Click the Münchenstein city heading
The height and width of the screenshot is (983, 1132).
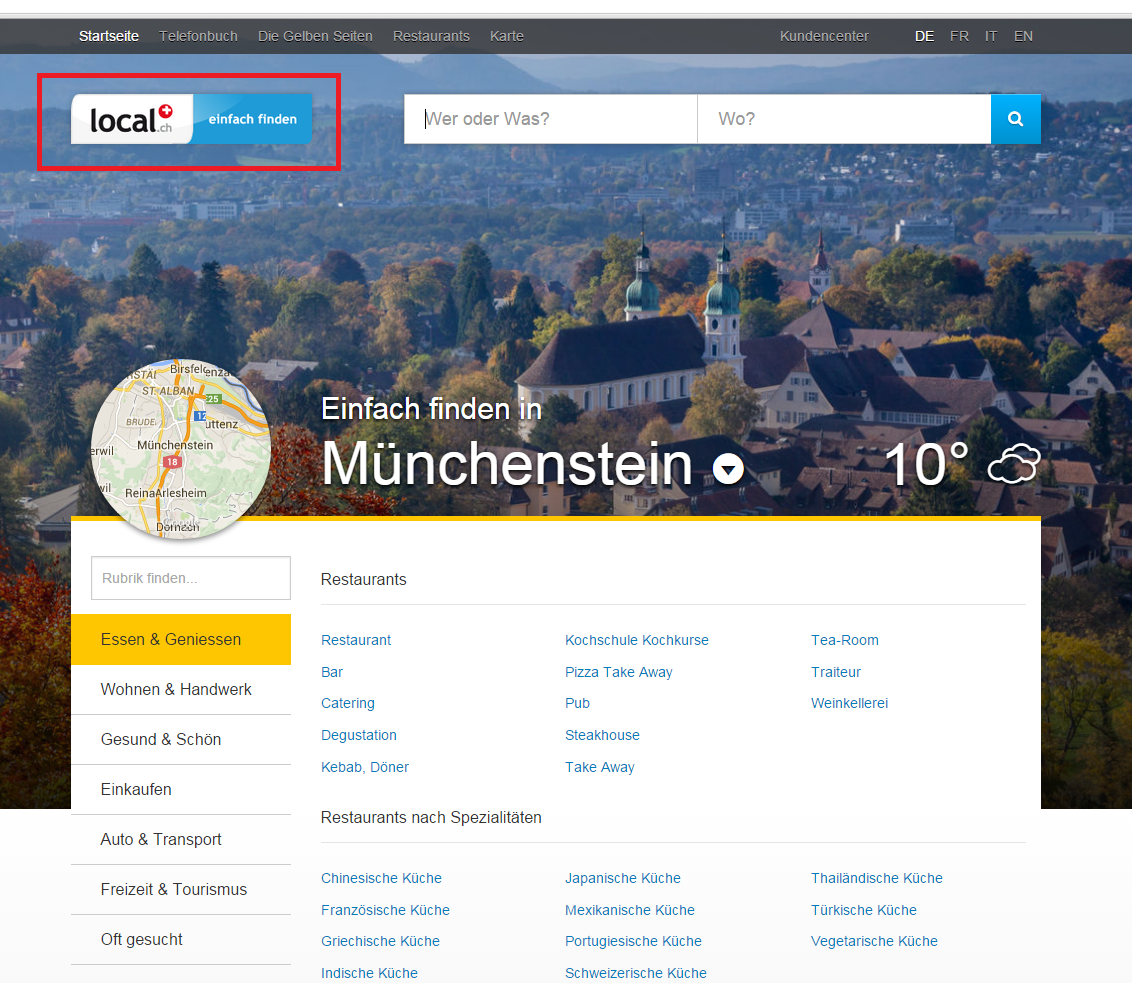507,463
